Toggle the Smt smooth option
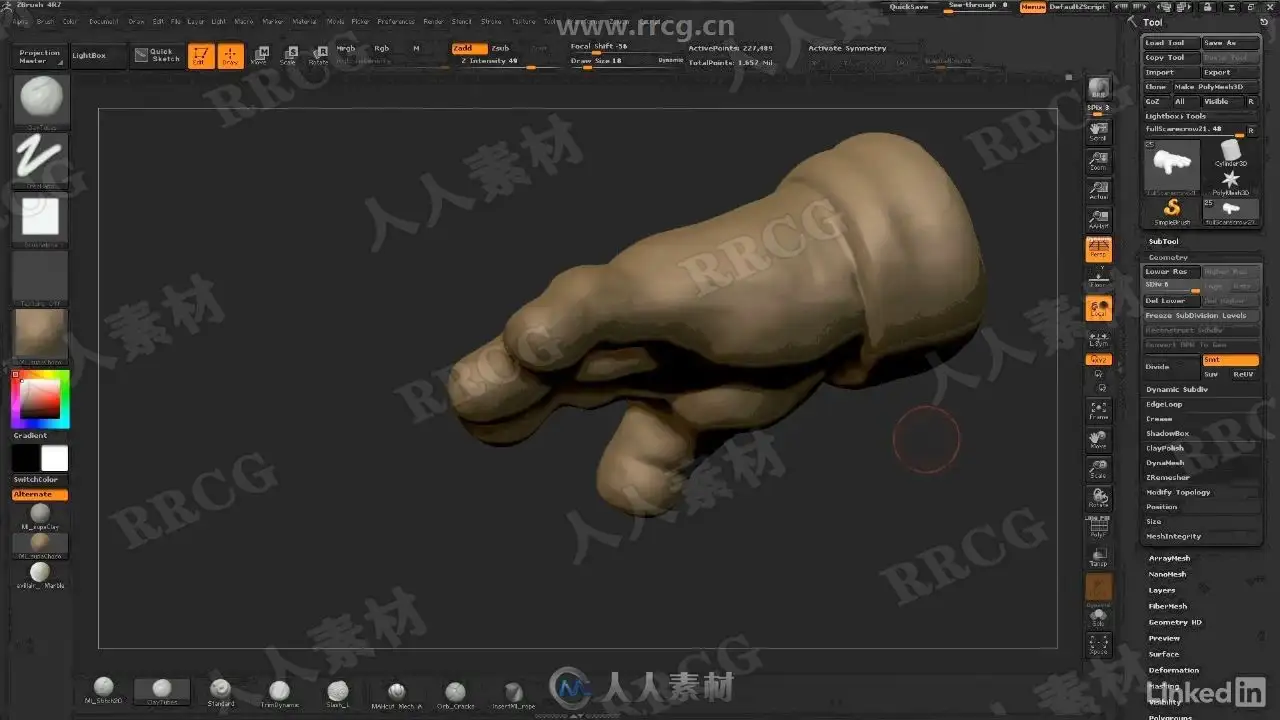Image resolution: width=1280 pixels, height=720 pixels. [x=1230, y=360]
